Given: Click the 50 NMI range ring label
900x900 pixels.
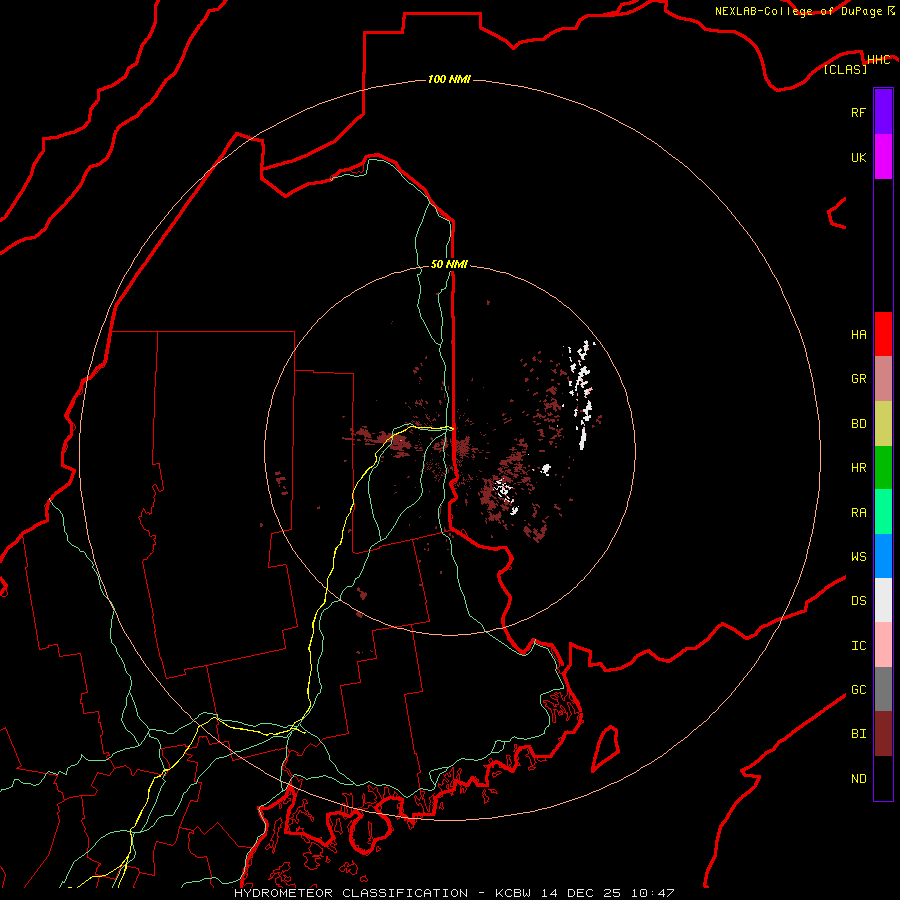Looking at the screenshot, I should (449, 264).
